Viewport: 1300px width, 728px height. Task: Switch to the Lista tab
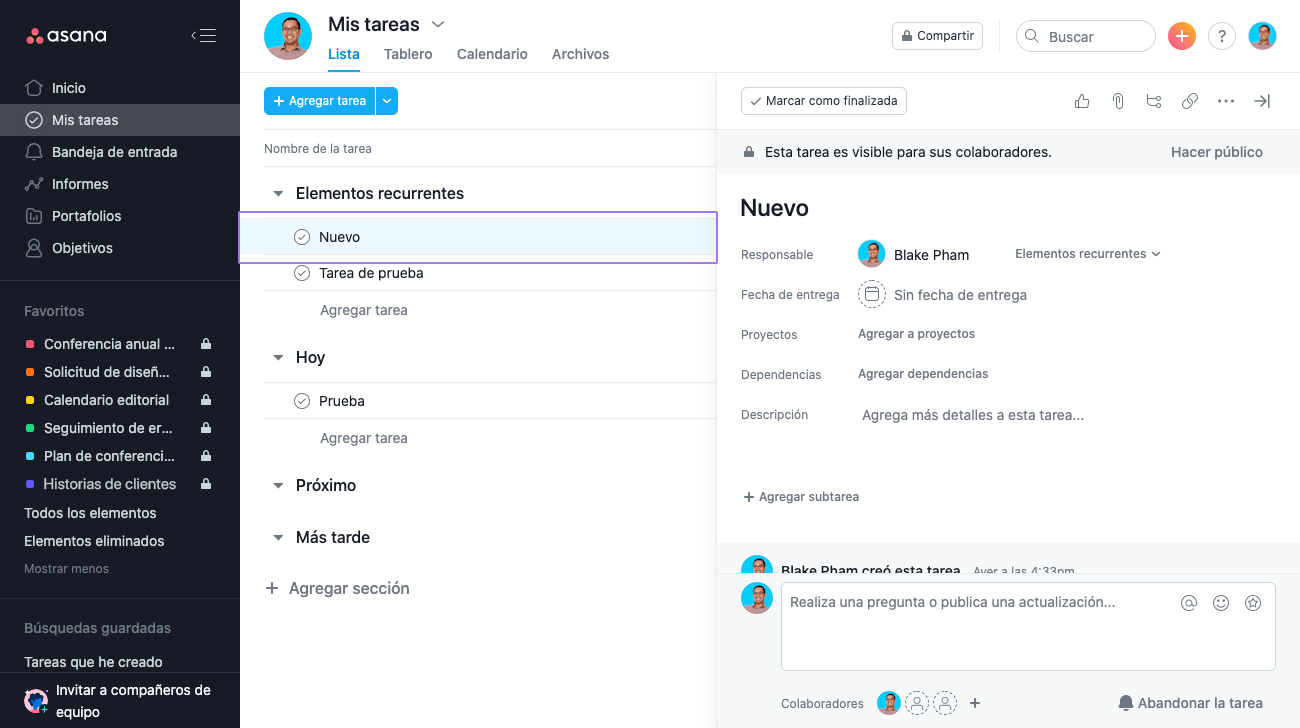point(343,54)
